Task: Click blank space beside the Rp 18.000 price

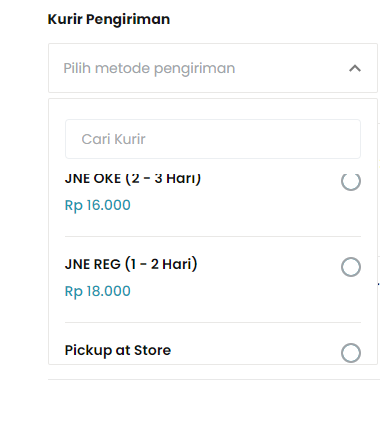Action: [x=233, y=291]
